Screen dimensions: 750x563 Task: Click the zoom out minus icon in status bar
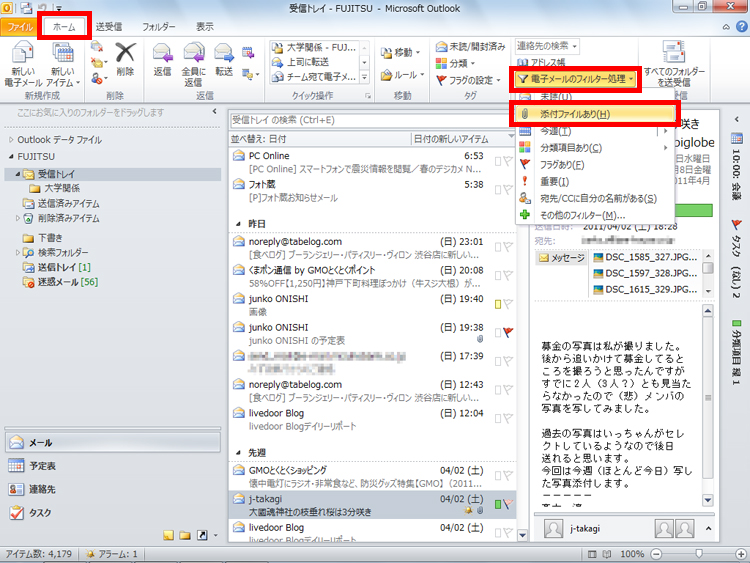click(x=656, y=554)
